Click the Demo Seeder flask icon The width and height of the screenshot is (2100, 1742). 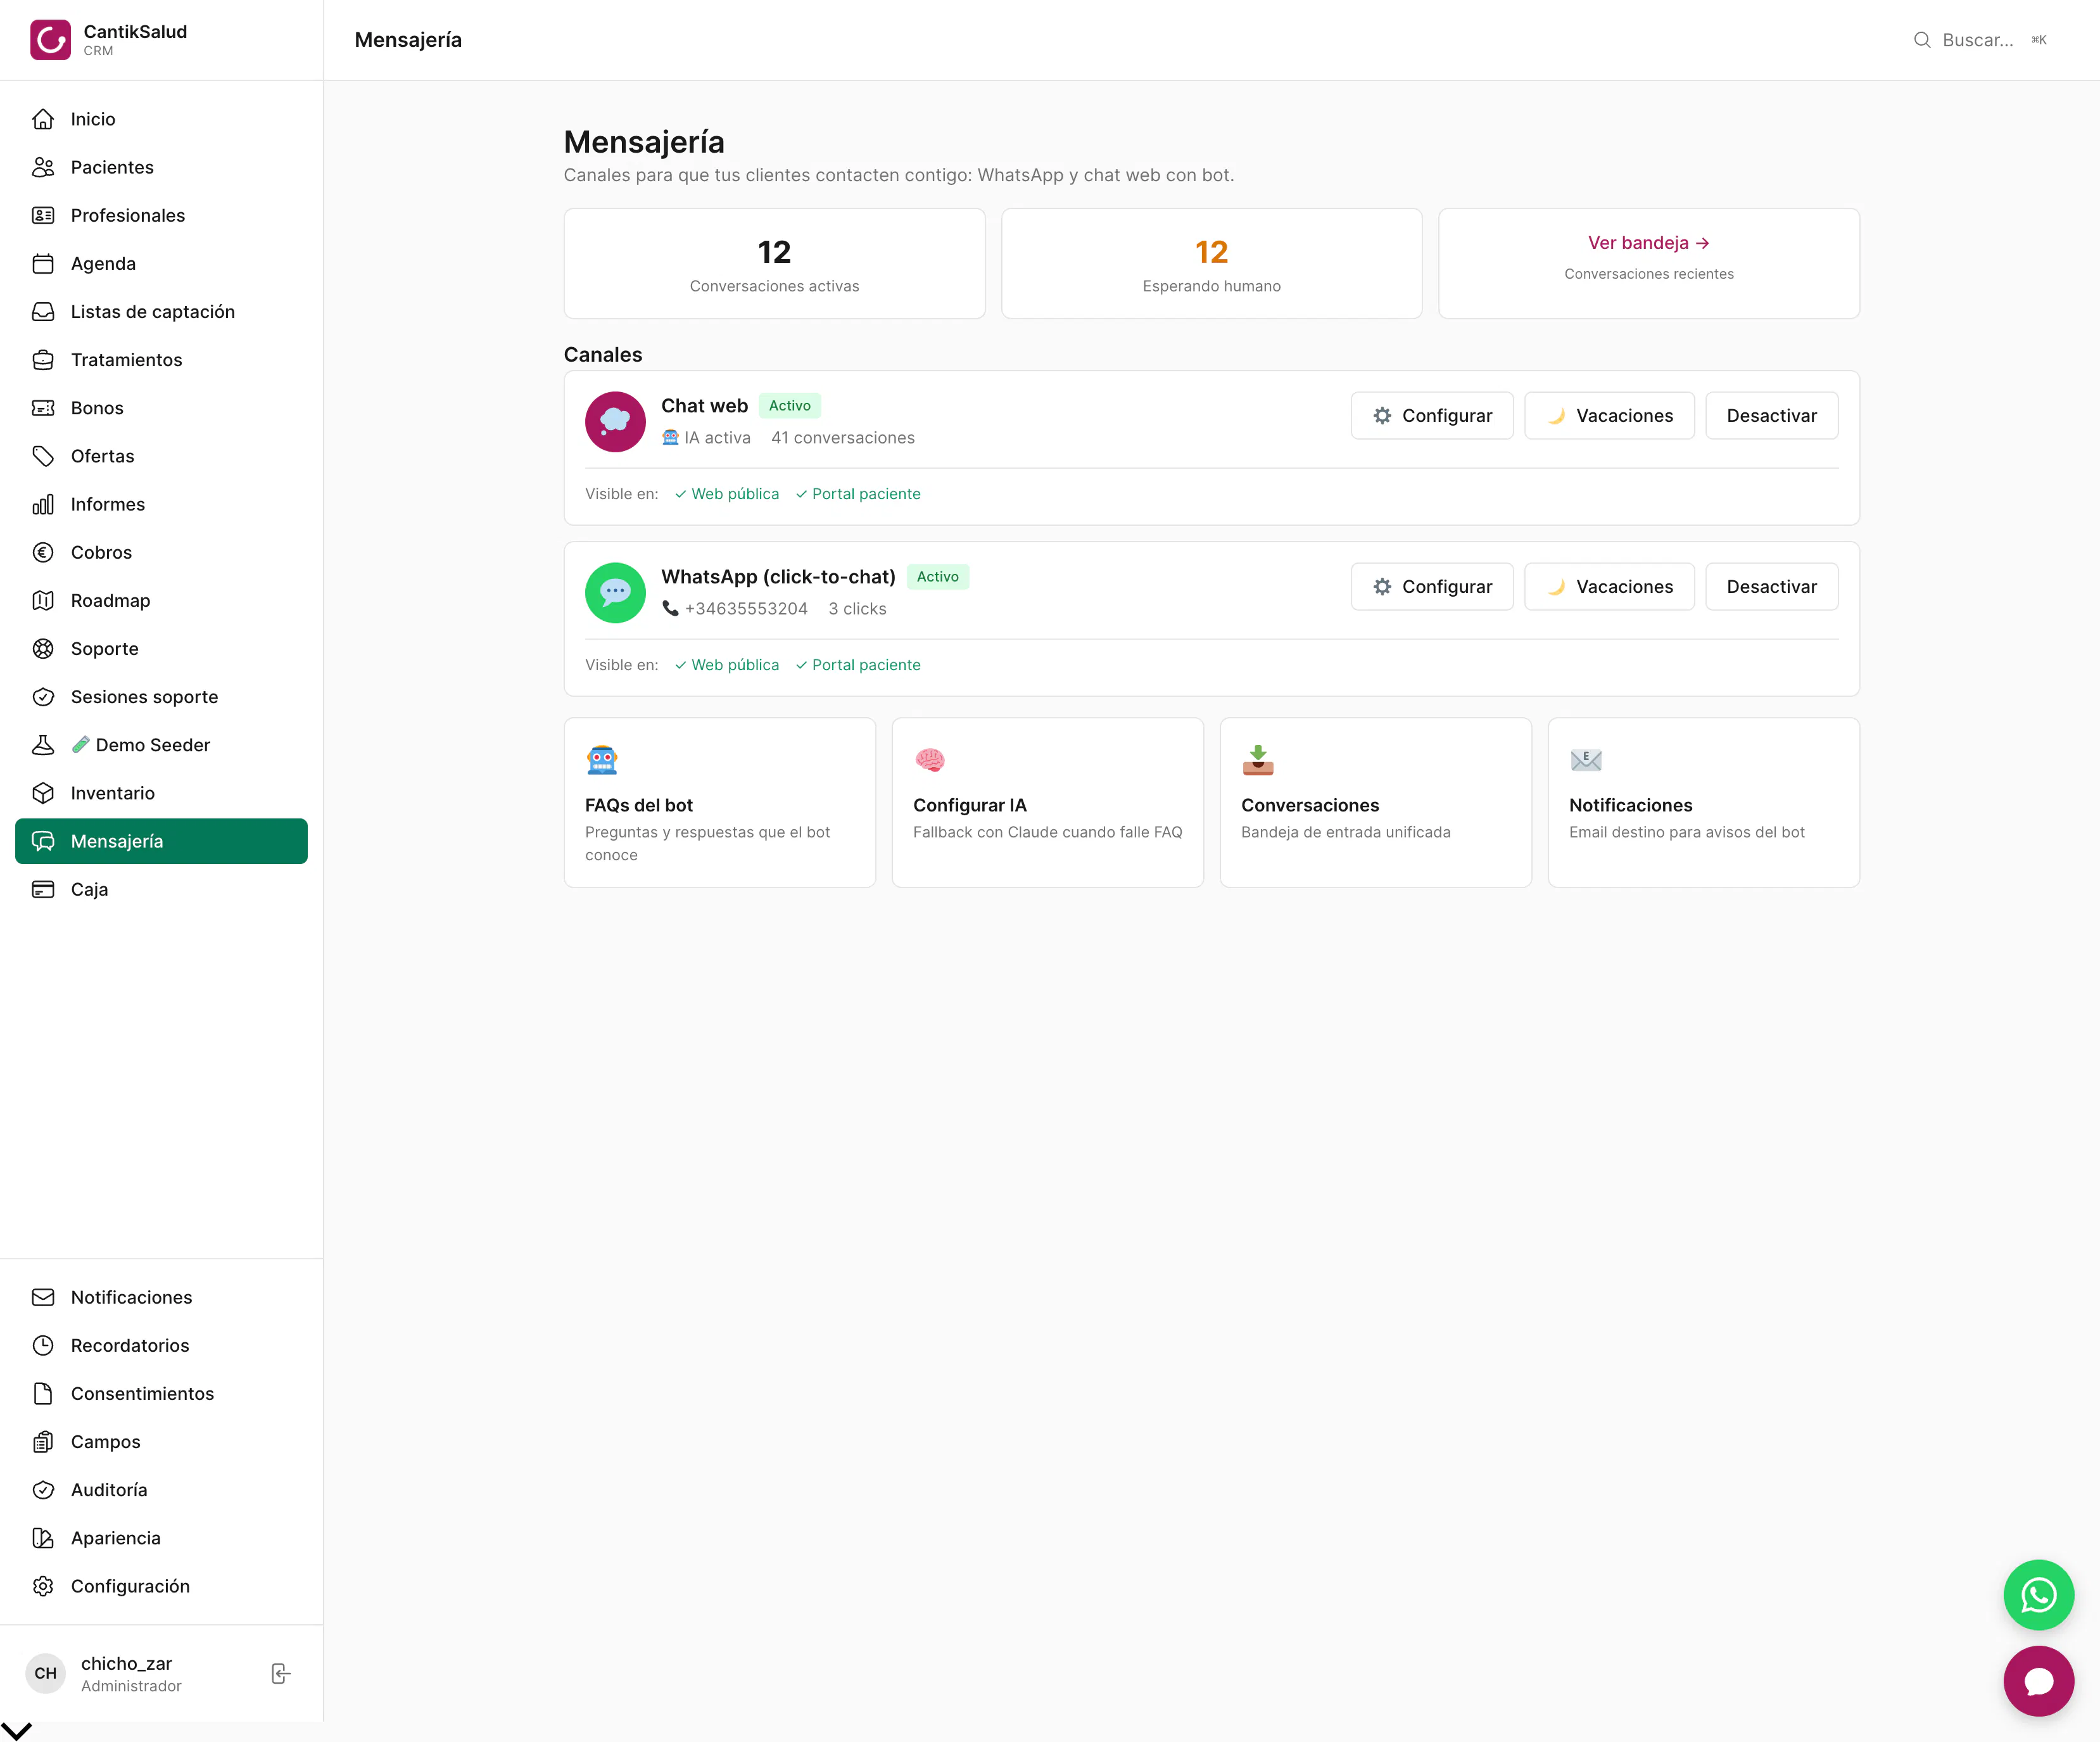coord(43,745)
